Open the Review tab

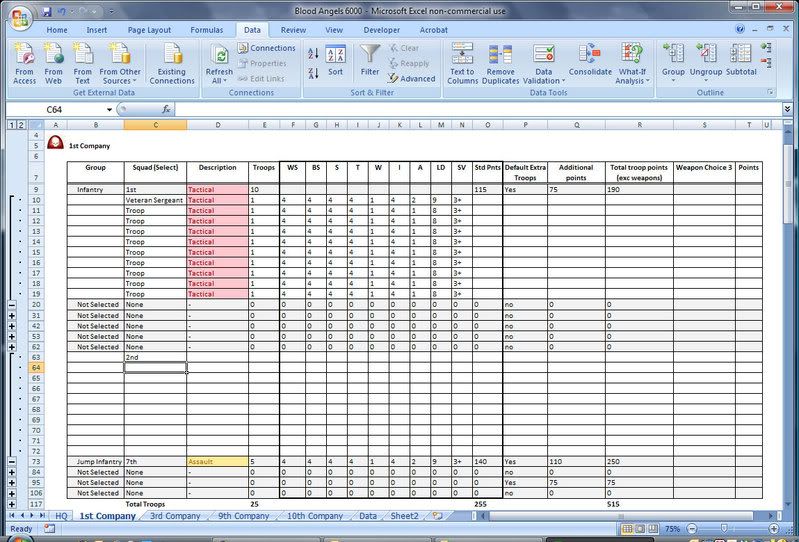pos(293,30)
